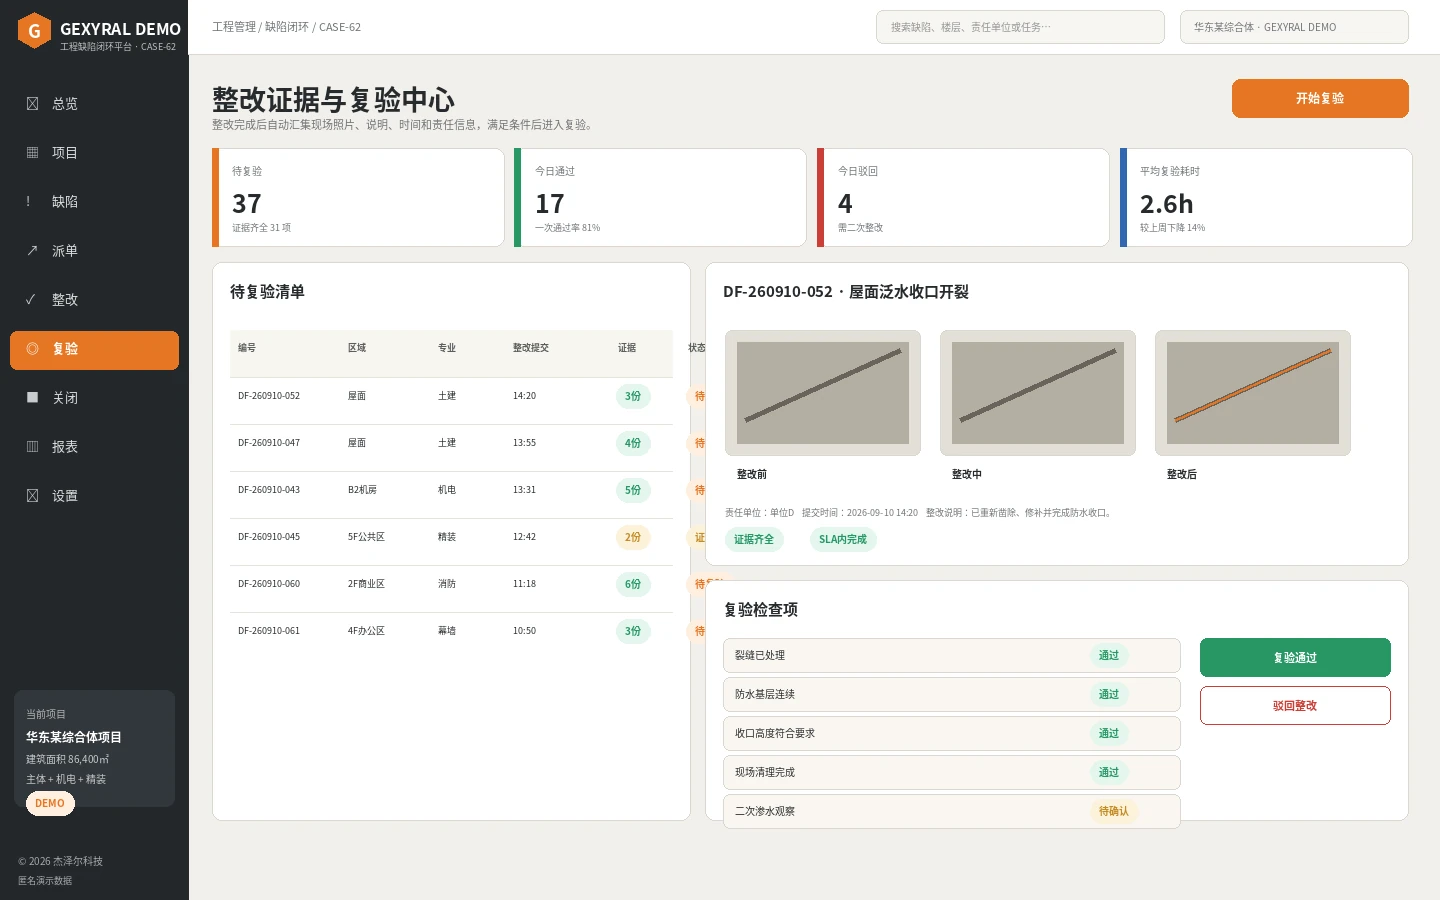This screenshot has width=1440, height=900.
Task: Select the 报表 columns icon
Action: pyautogui.click(x=32, y=446)
